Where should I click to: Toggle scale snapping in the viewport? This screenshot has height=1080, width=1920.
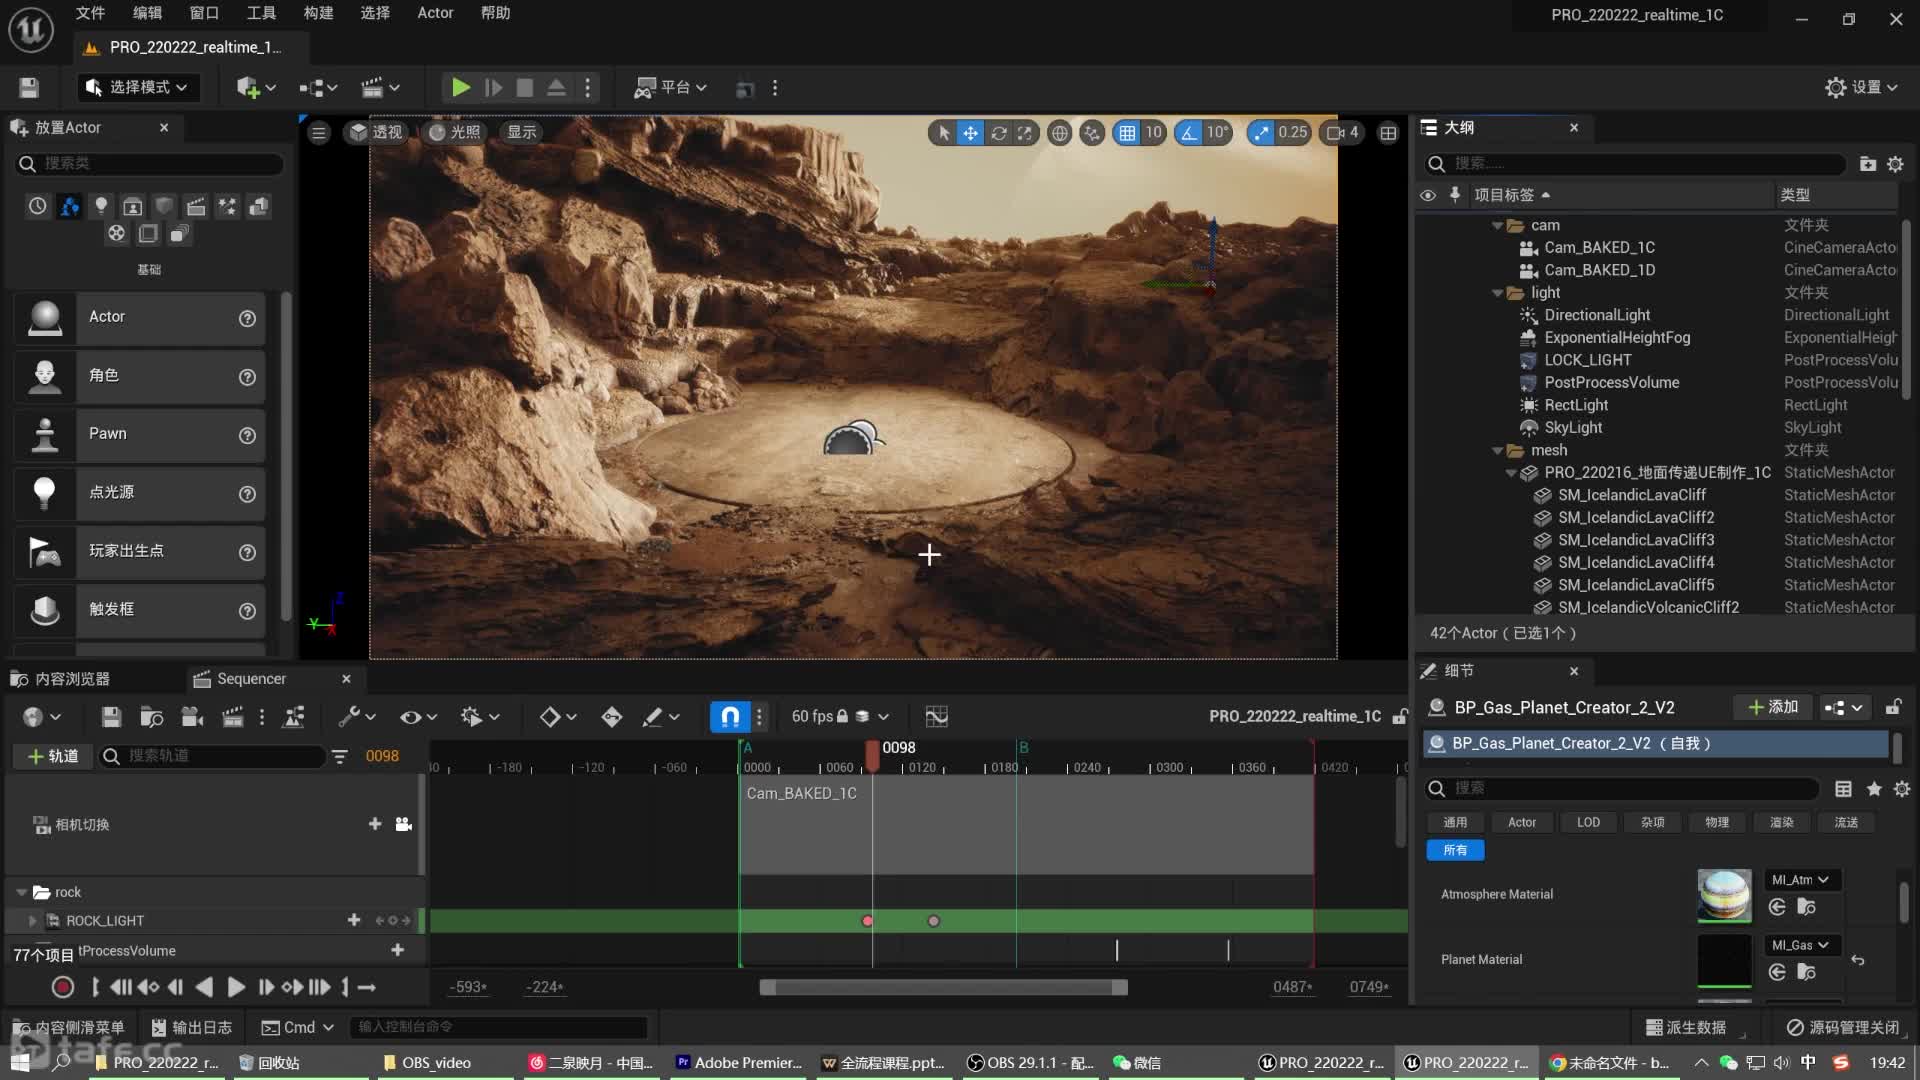(x=1261, y=132)
